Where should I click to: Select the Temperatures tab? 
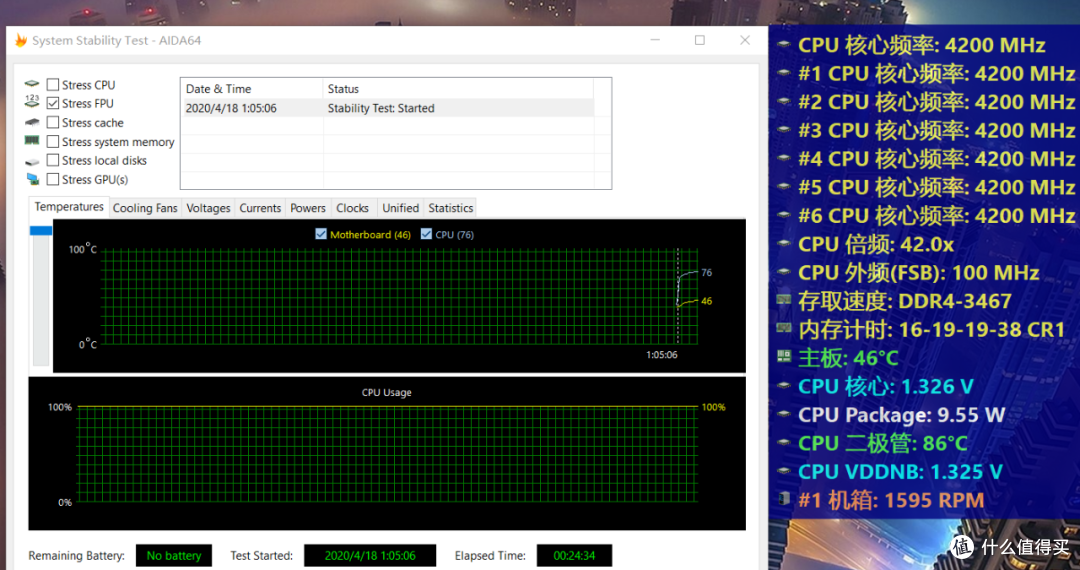[69, 207]
